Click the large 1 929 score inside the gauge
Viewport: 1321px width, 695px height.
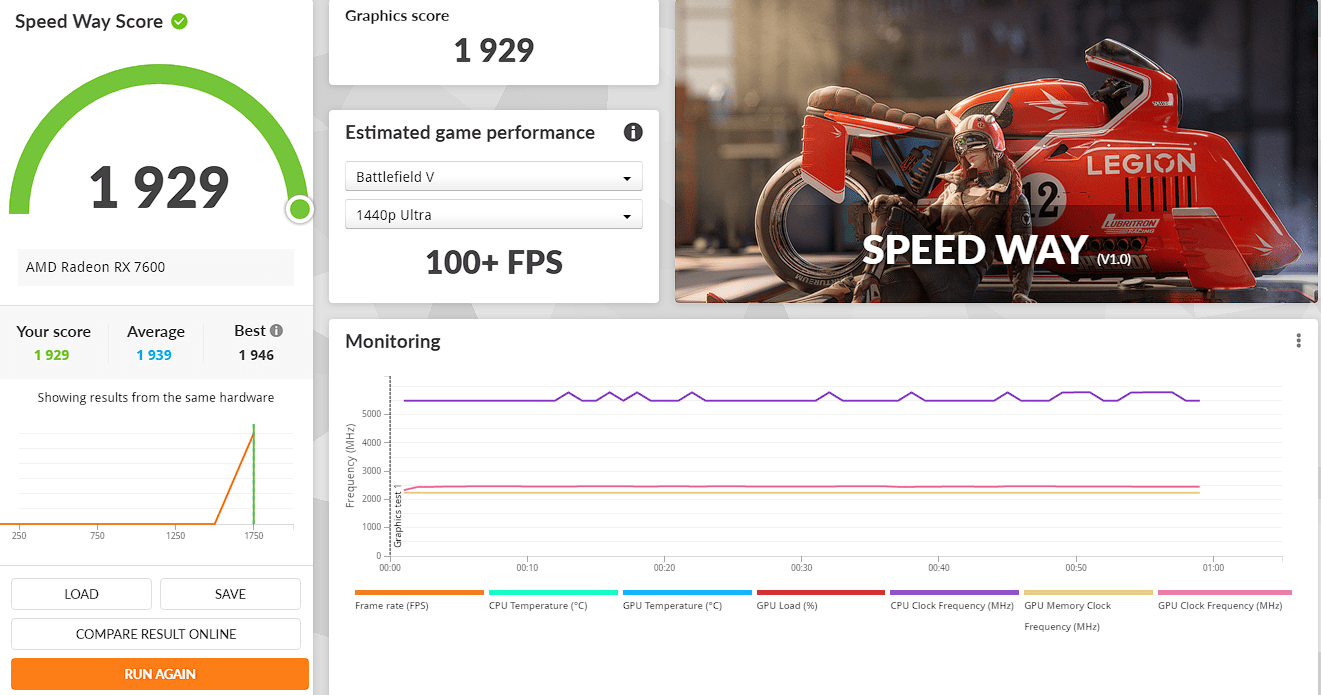160,187
